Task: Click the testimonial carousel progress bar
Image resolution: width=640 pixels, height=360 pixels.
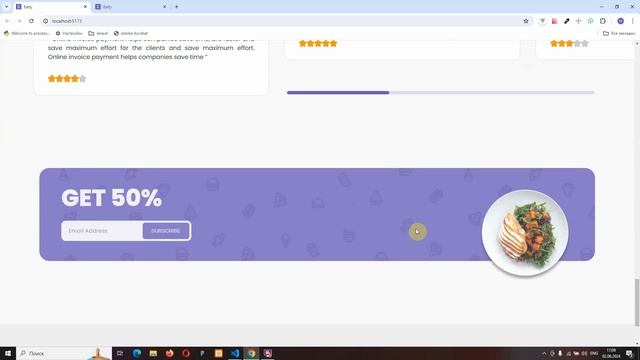Action: tap(440, 93)
